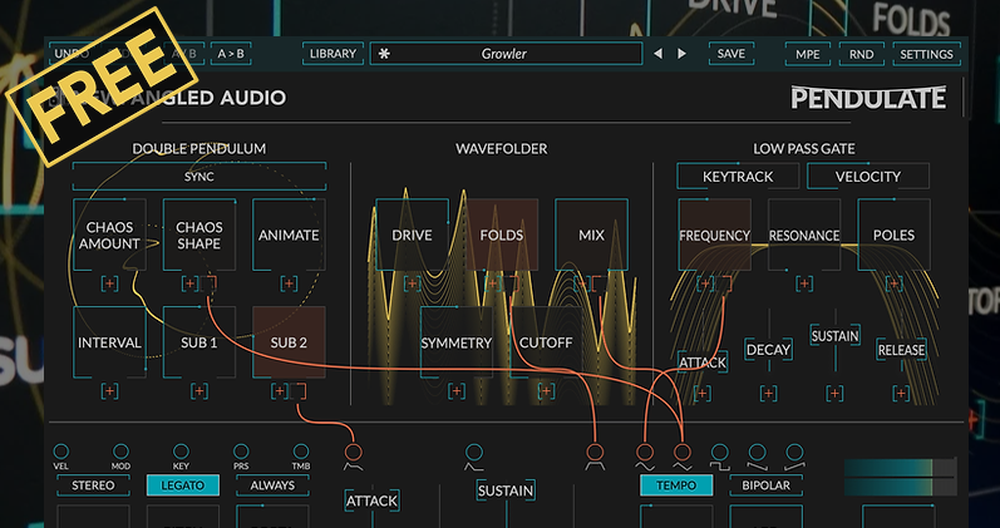Click the DECAY slider handle
The height and width of the screenshot is (528, 1000).
768,349
